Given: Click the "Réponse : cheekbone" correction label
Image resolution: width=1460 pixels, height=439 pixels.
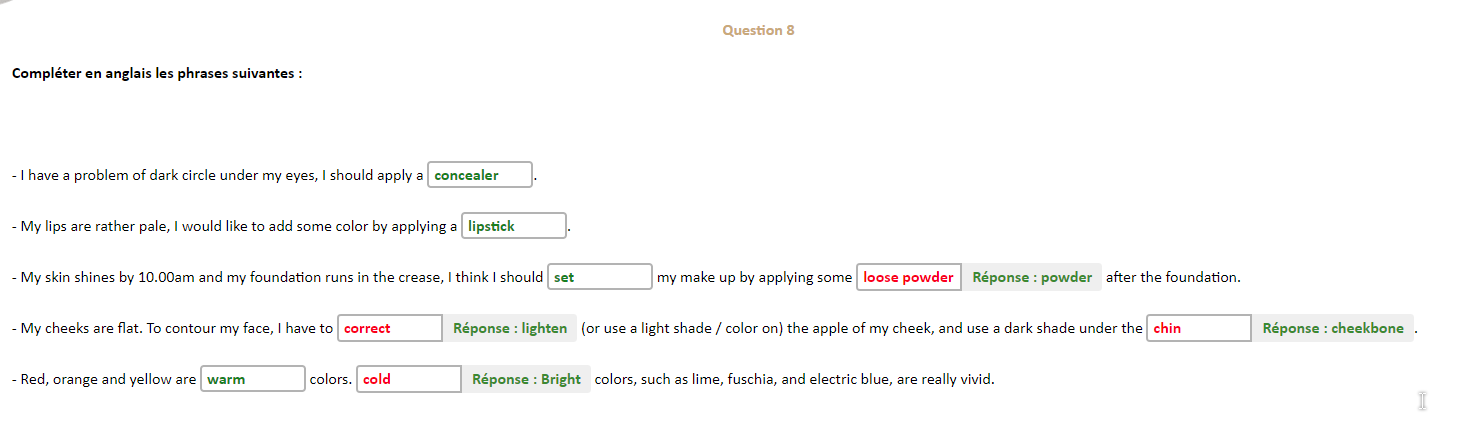Looking at the screenshot, I should 1333,328.
